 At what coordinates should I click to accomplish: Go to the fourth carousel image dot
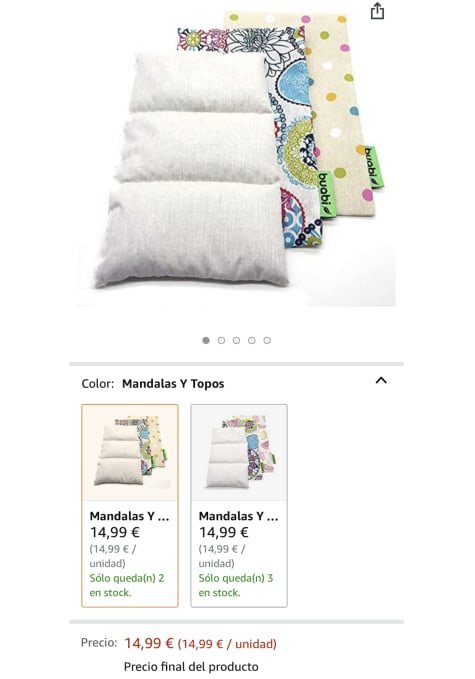(252, 340)
